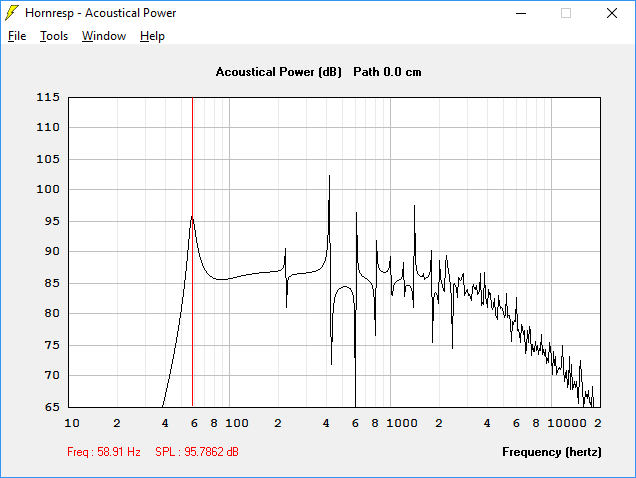Open the File menu
Screen dimensions: 636x478
pos(17,36)
